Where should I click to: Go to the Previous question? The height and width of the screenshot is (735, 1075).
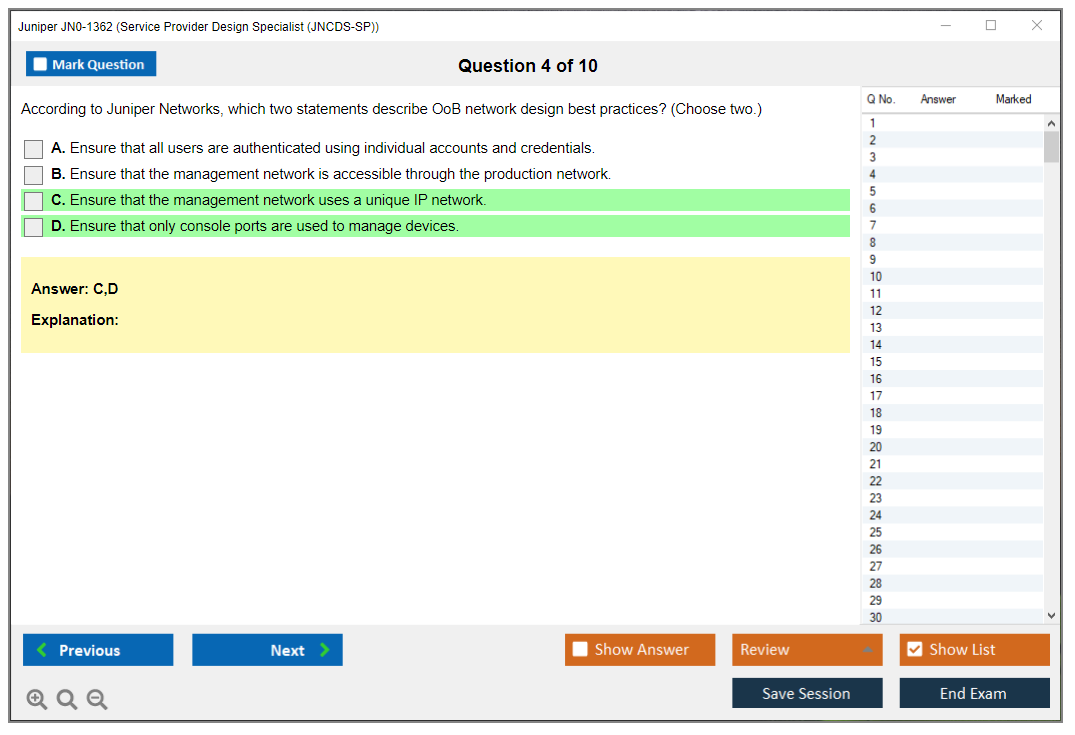(x=98, y=650)
